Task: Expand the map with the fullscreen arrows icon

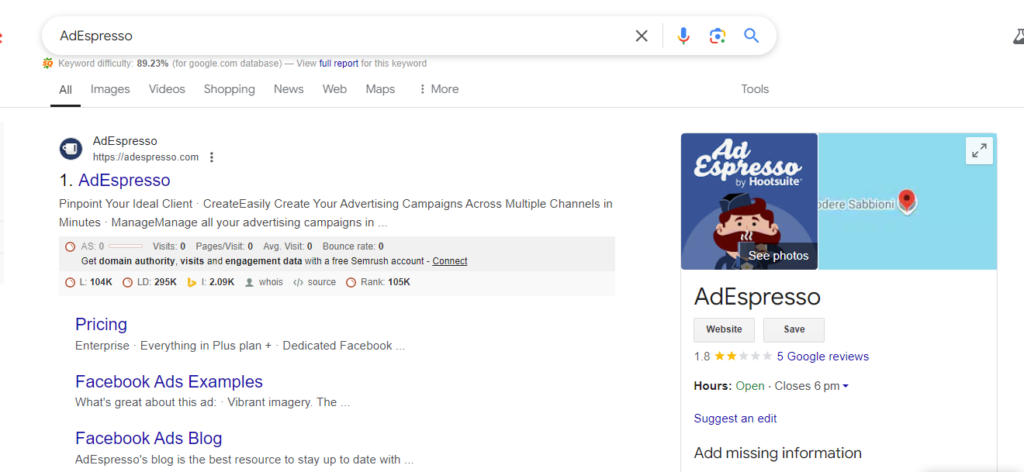Action: 979,151
